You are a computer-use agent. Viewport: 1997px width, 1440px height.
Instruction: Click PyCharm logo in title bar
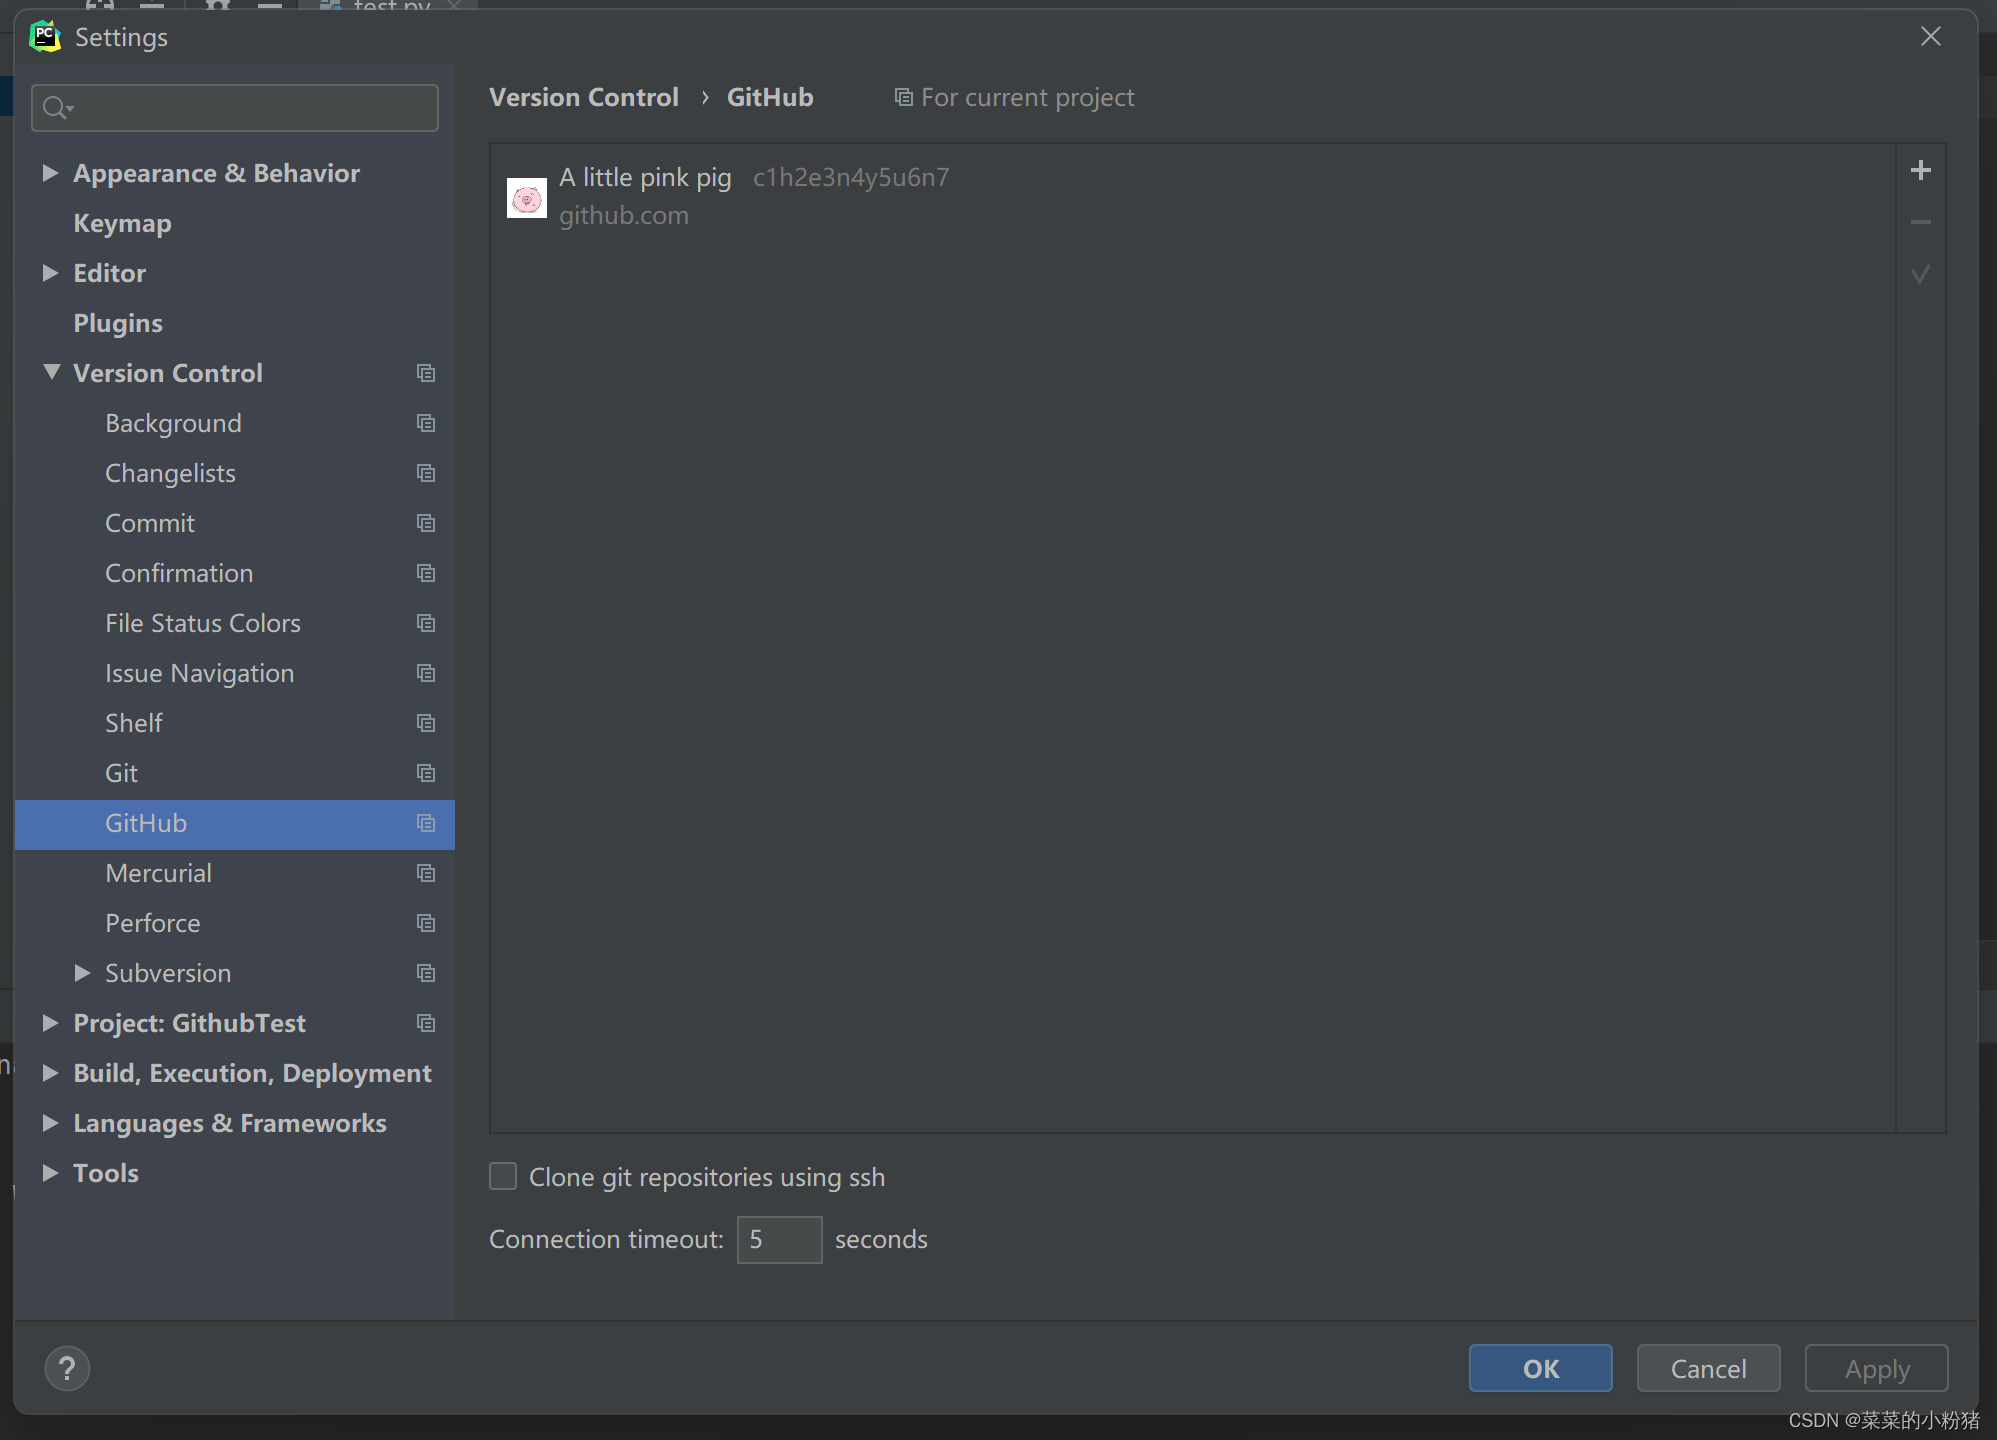pos(45,36)
